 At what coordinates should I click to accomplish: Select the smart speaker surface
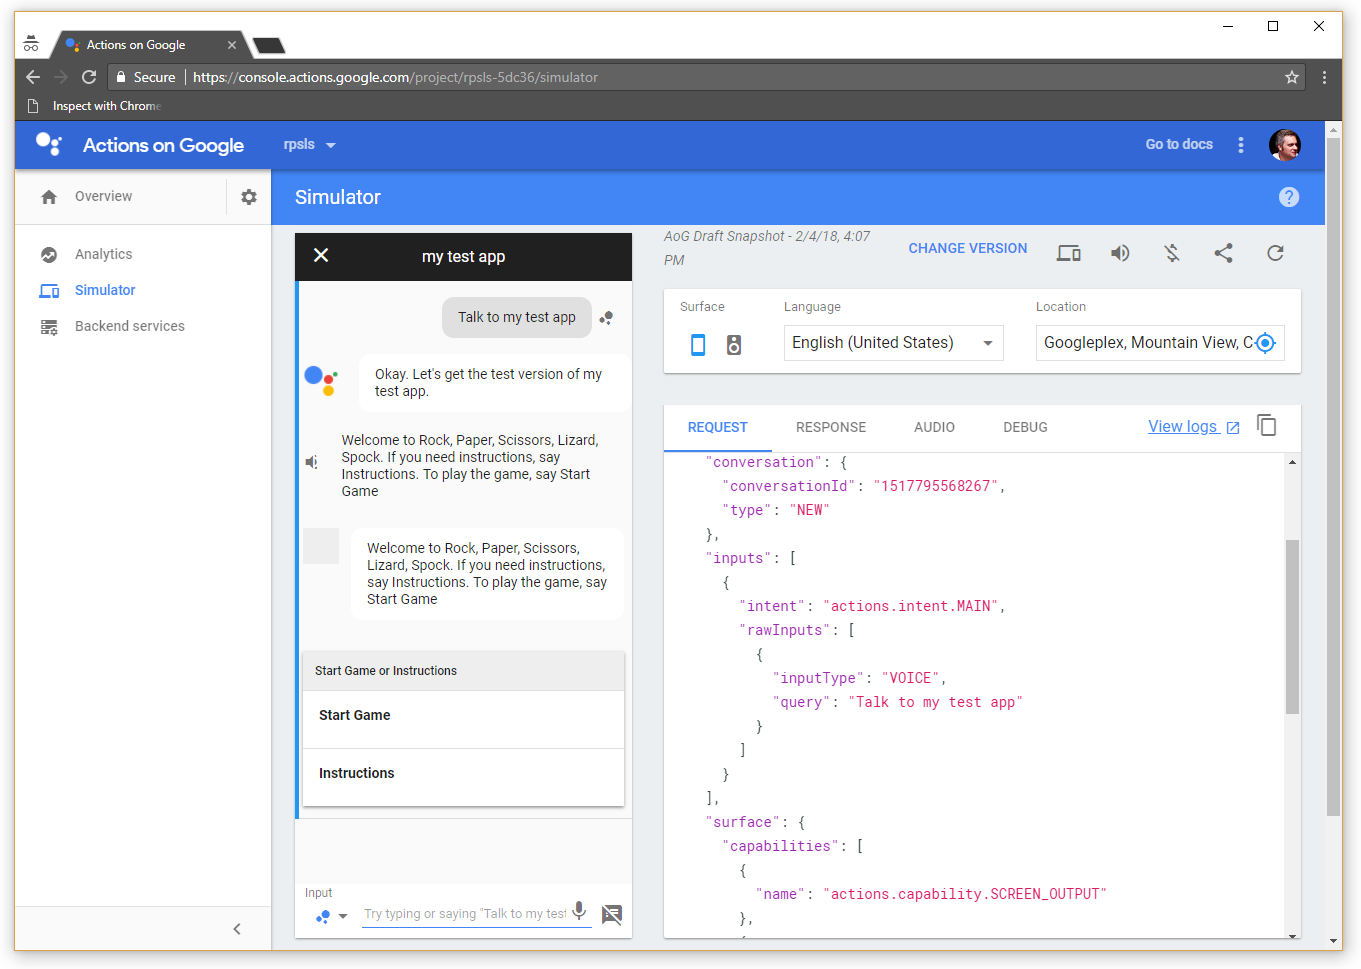[734, 345]
